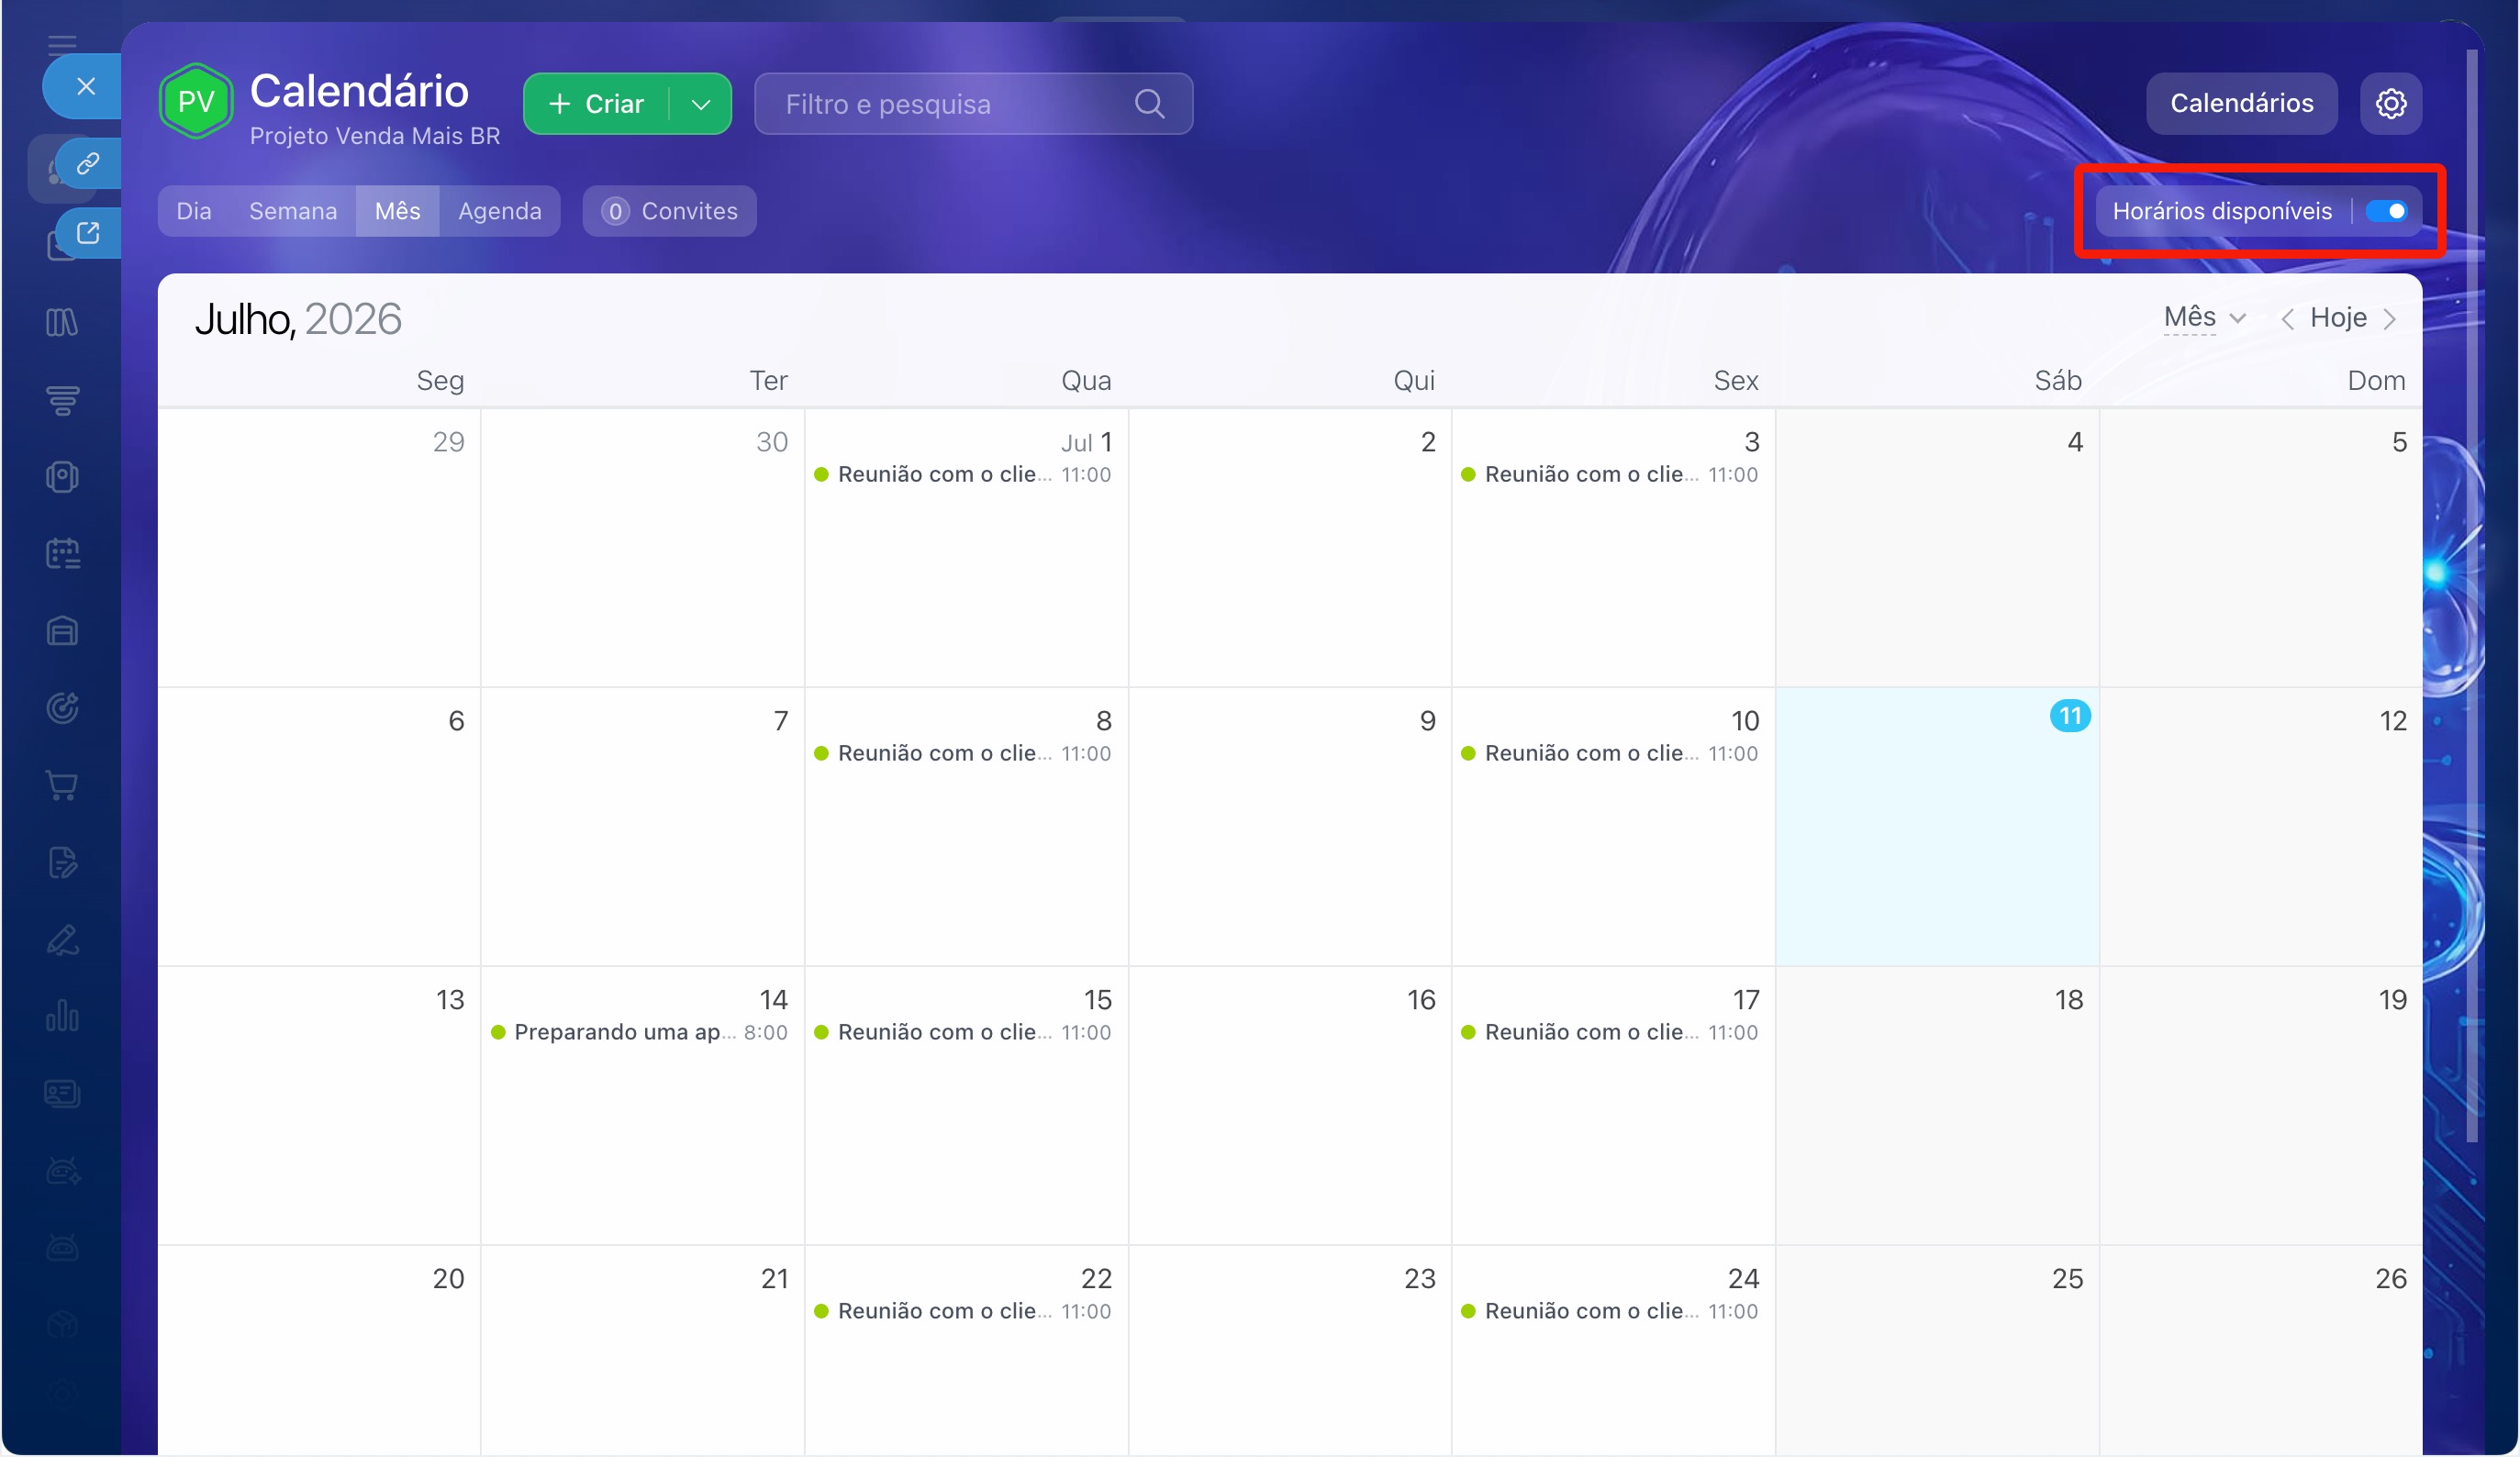Open Reunião com o cliente on July 3
Image resolution: width=2520 pixels, height=1457 pixels.
tap(1610, 475)
